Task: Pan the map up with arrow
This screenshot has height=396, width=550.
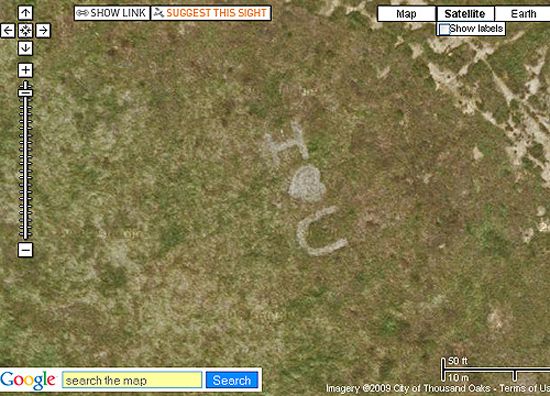Action: (25, 13)
